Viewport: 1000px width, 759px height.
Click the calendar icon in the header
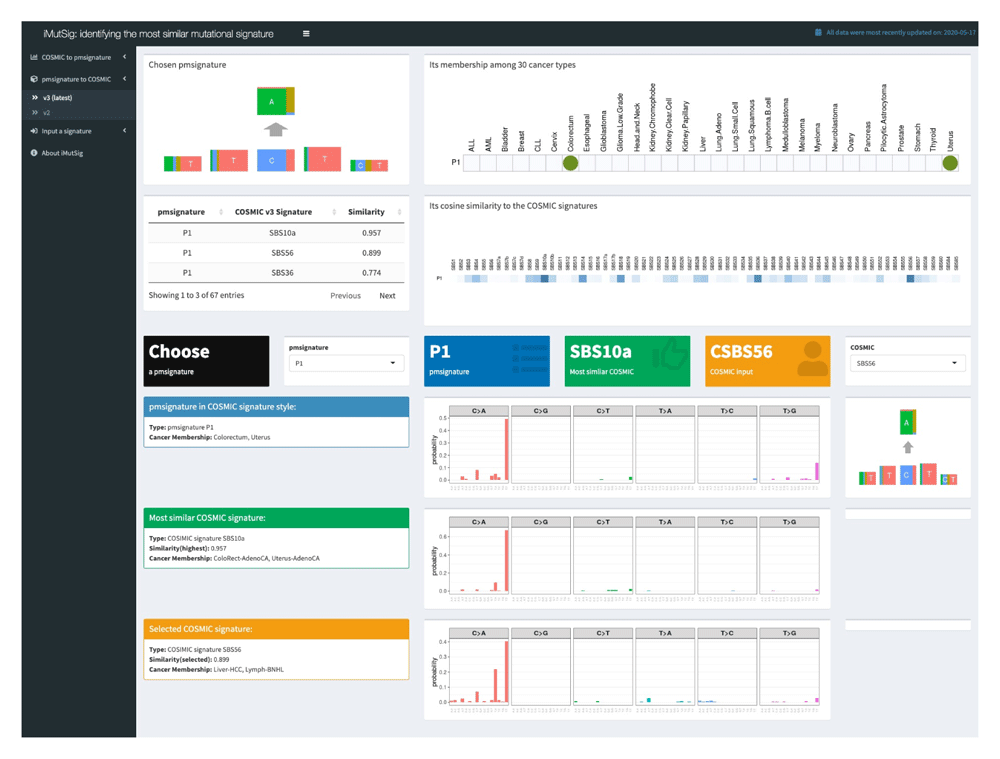point(818,33)
